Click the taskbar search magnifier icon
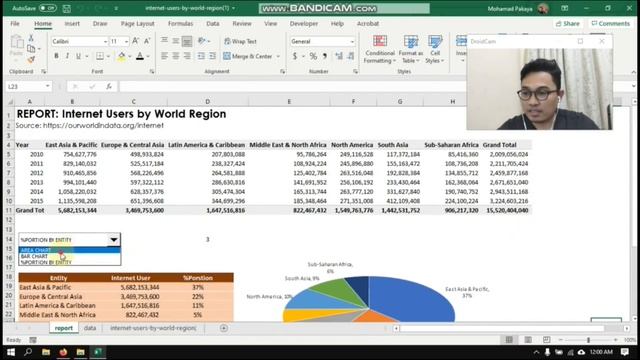640x360 pixels. click(x=28, y=352)
